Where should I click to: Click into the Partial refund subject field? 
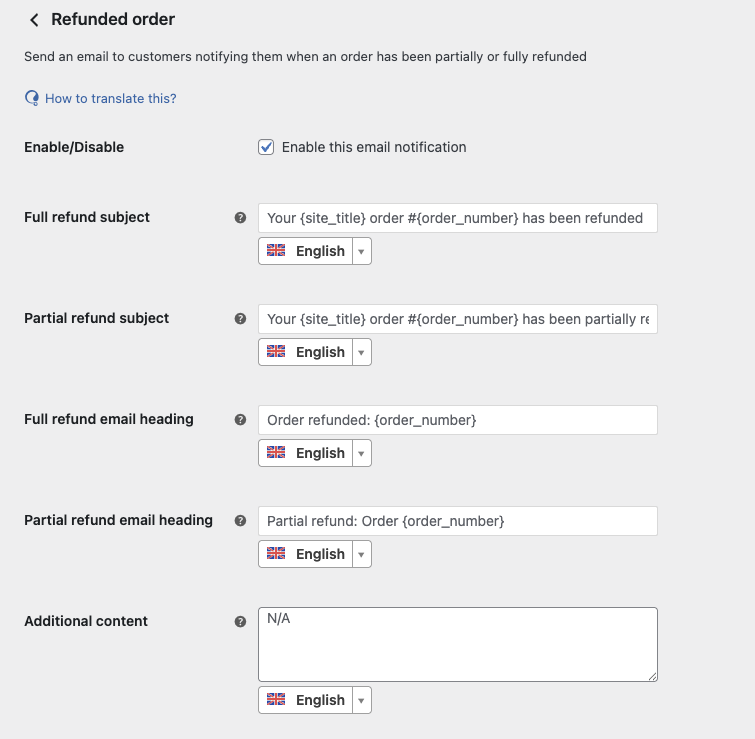(457, 319)
